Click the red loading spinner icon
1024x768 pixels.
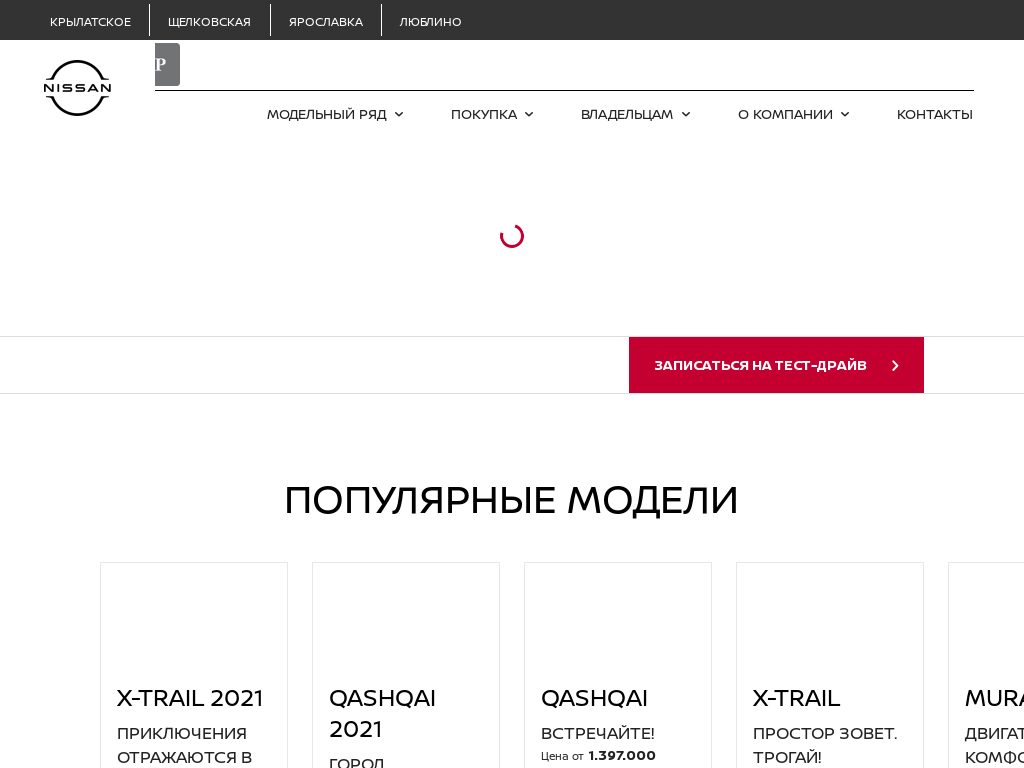511,235
